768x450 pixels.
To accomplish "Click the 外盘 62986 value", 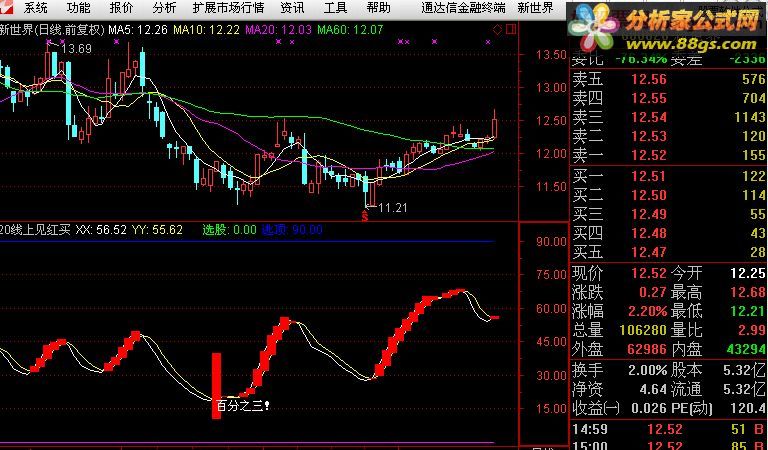I will pos(647,350).
